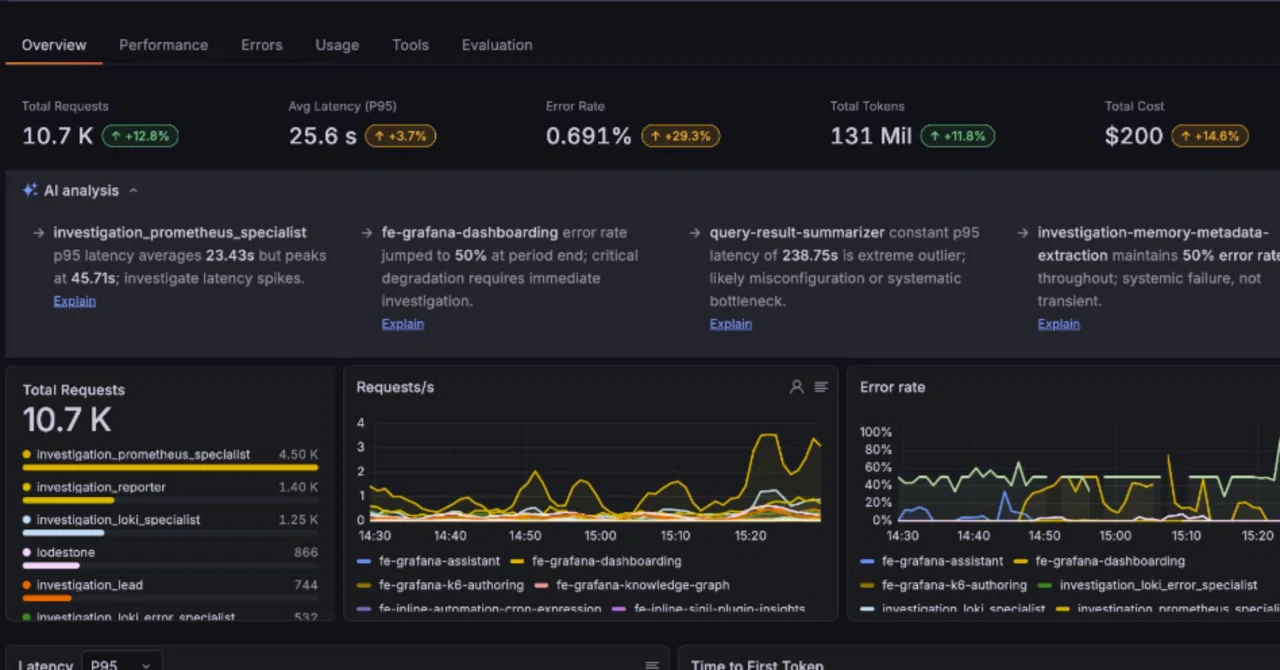Open the Latency panel list menu icon
Image resolution: width=1280 pixels, height=670 pixels.
[652, 665]
